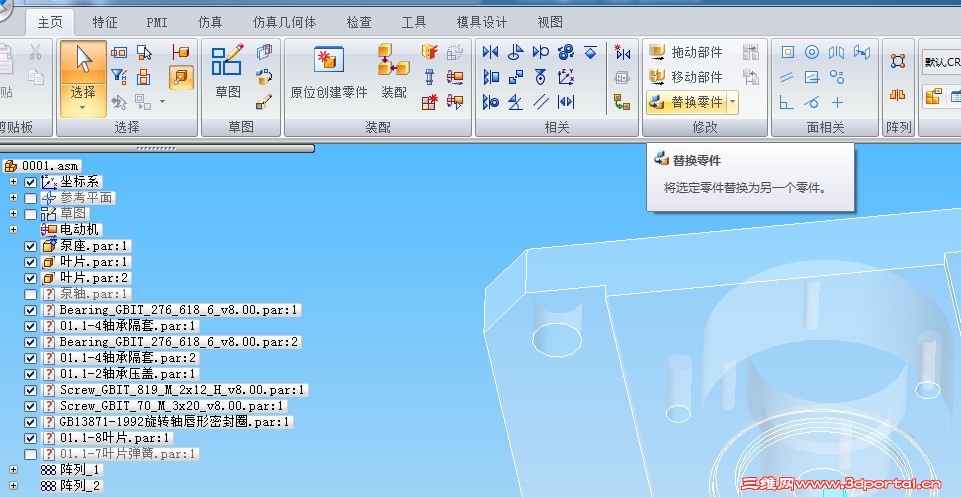
Task: Click the red-star mate icon beside the divider
Action: click(x=622, y=52)
